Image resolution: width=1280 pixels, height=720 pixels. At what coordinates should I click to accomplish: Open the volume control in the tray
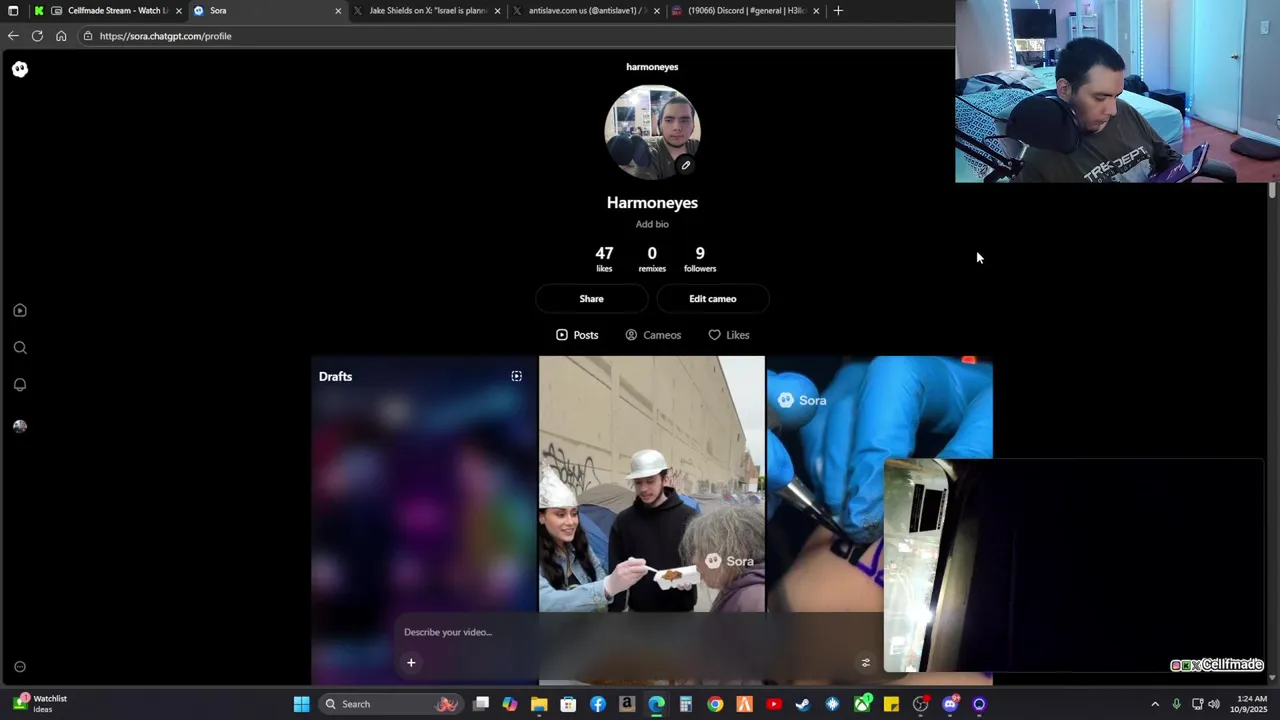click(1214, 704)
